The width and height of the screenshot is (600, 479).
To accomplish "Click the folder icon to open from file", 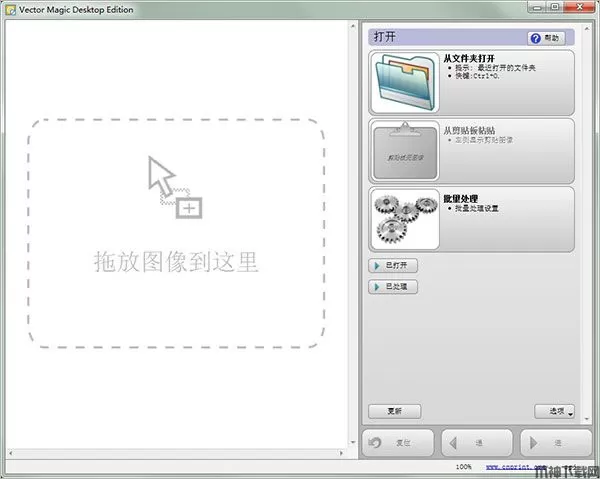I will pos(405,83).
